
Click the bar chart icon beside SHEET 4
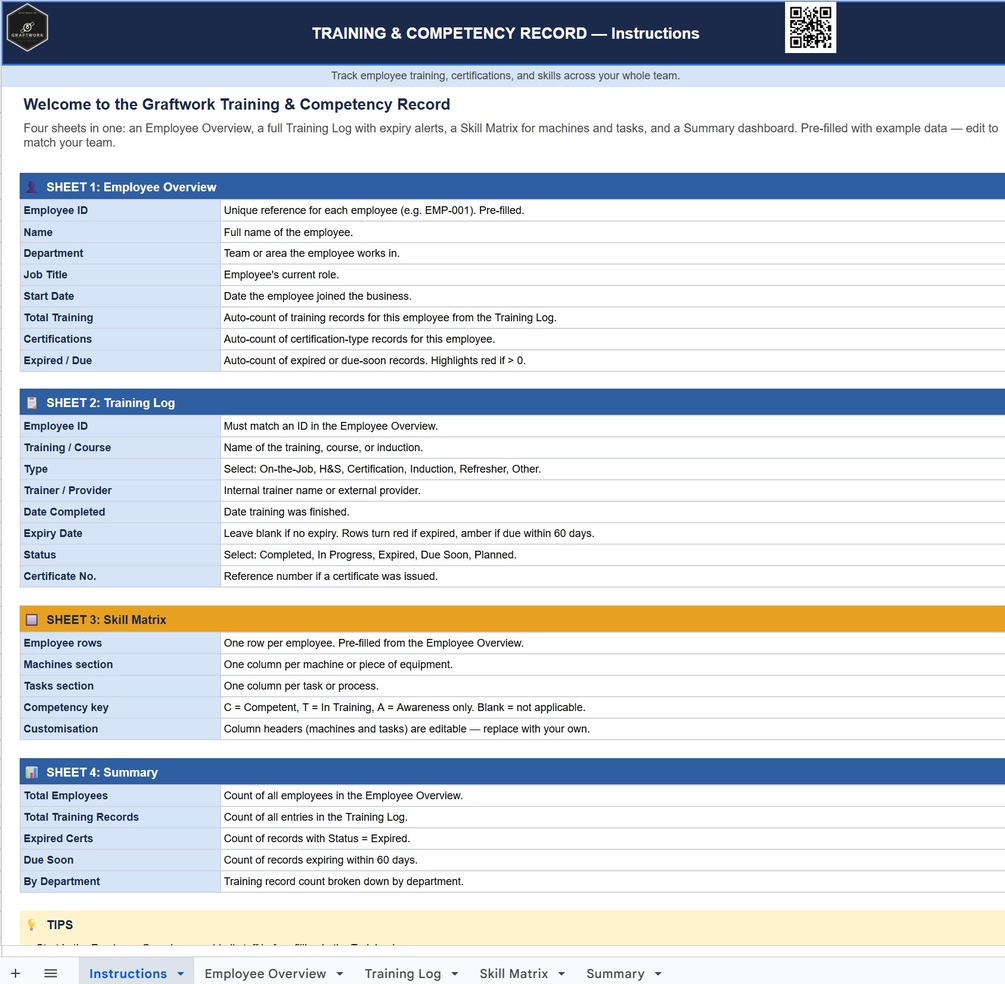tap(31, 772)
